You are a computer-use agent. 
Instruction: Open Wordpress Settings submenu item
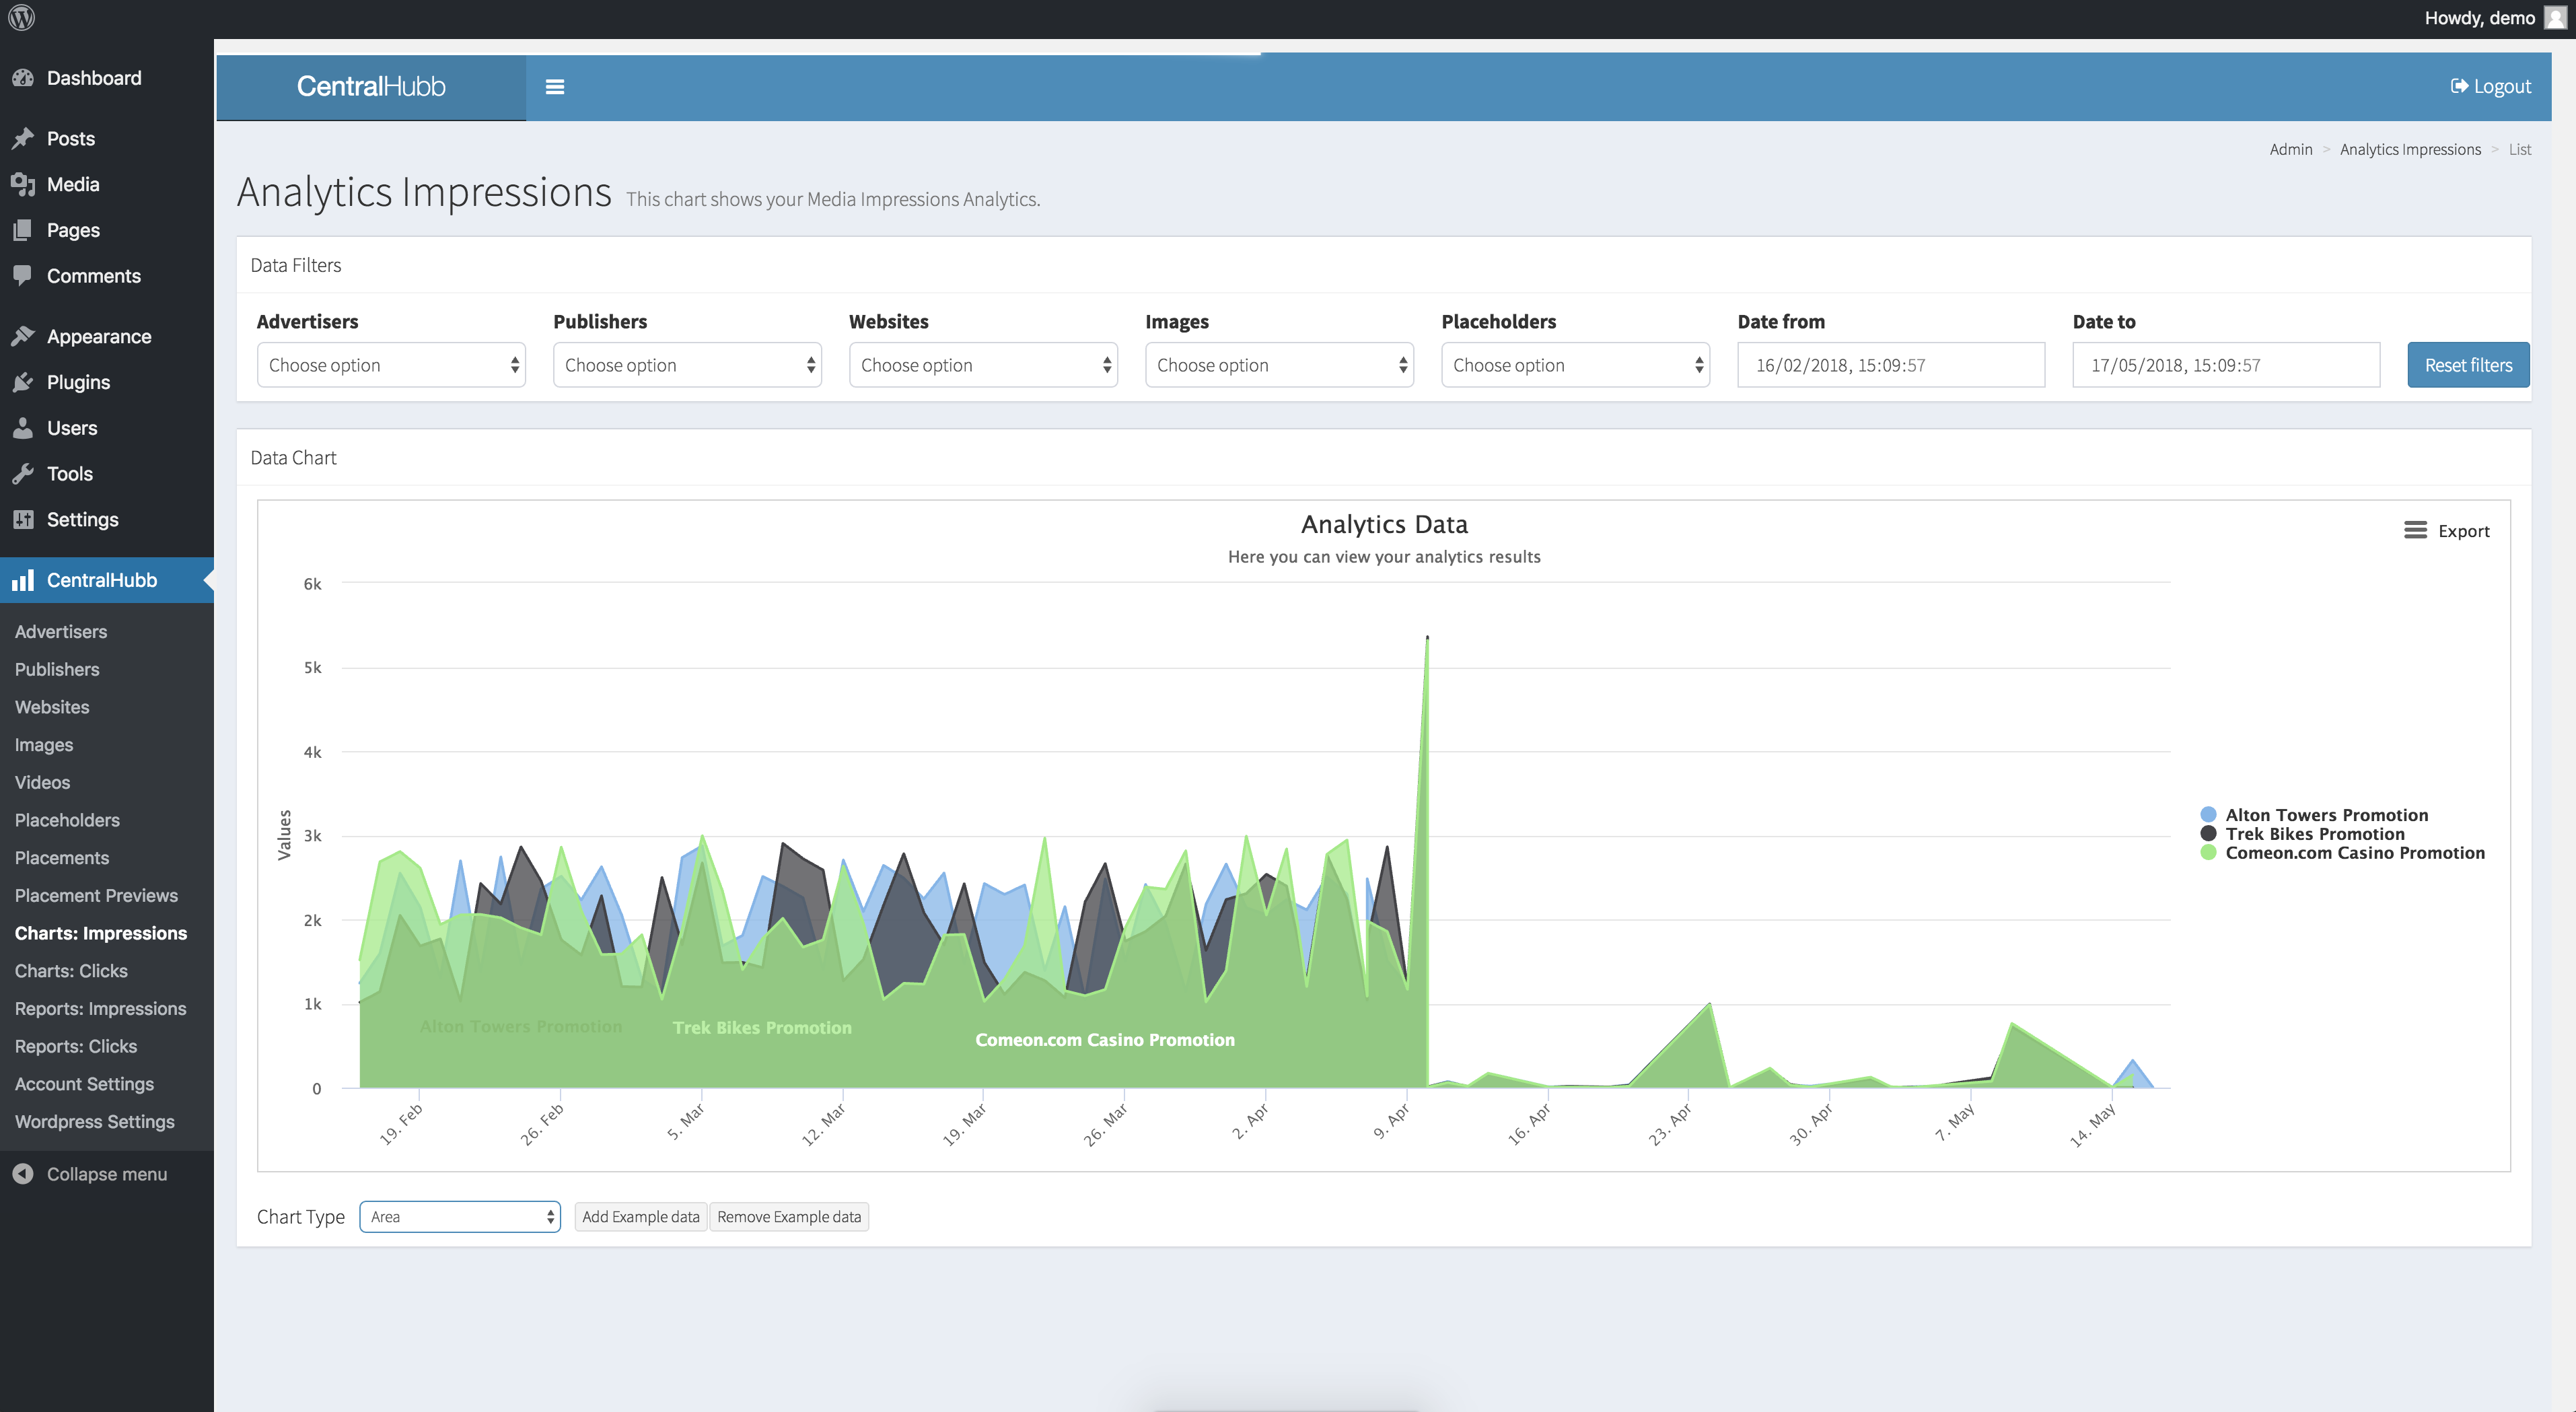pos(94,1122)
